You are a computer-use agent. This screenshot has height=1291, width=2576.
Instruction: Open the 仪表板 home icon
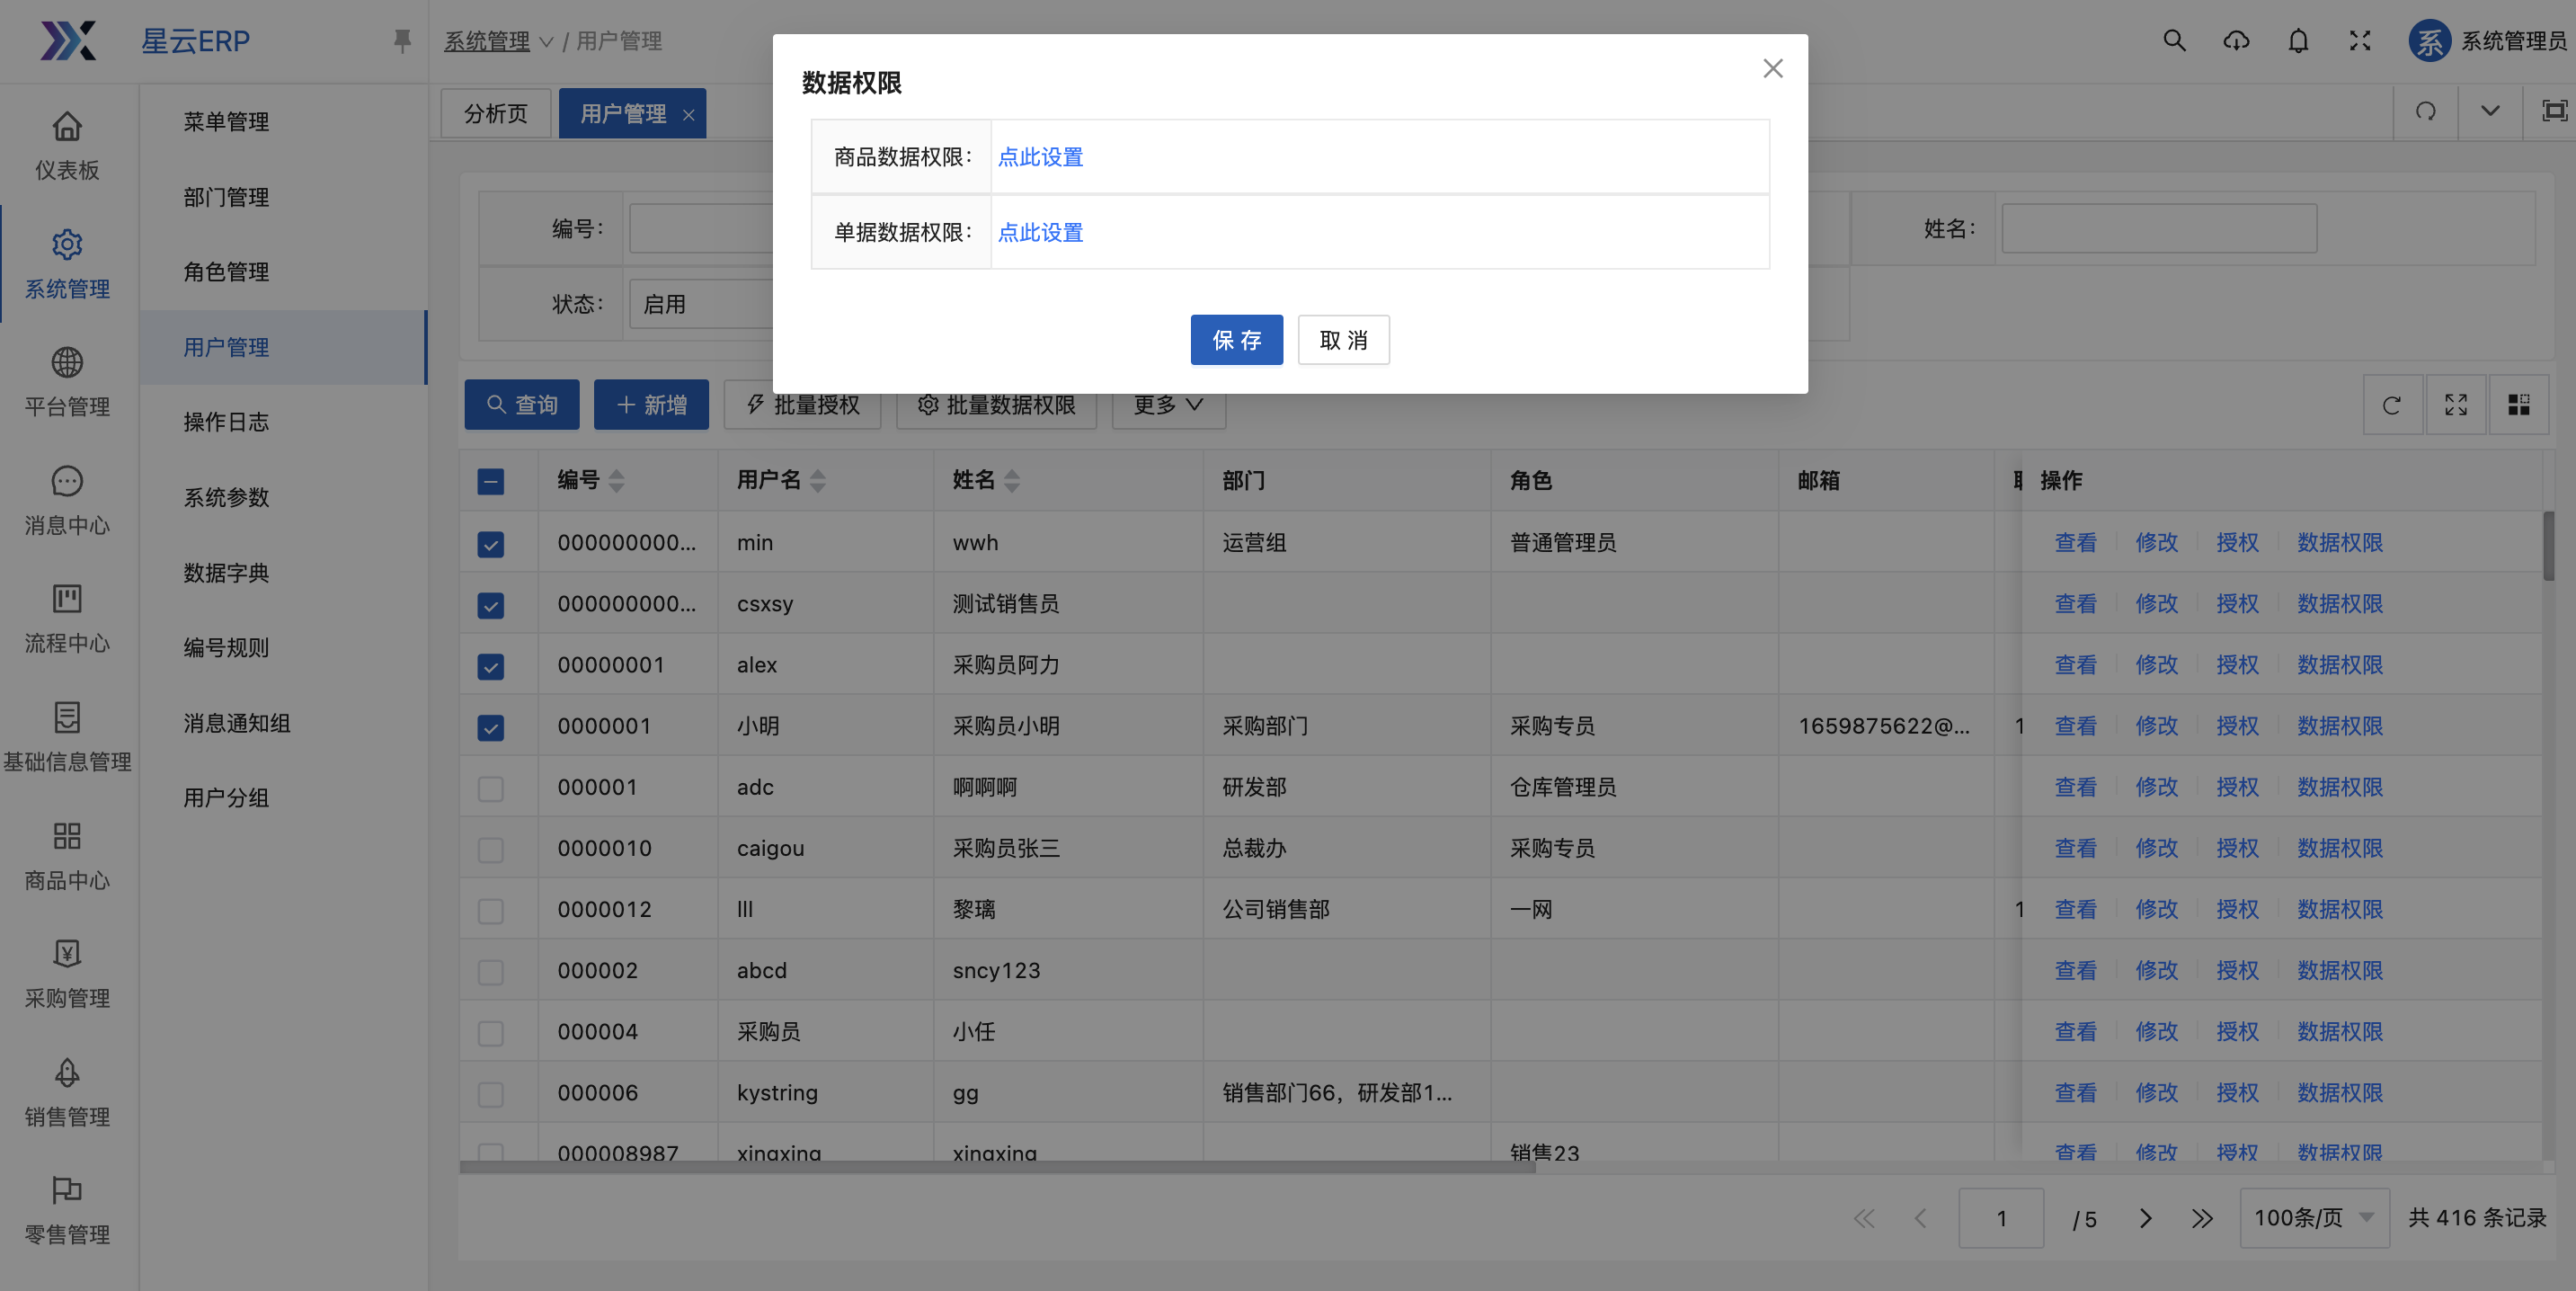(x=67, y=127)
